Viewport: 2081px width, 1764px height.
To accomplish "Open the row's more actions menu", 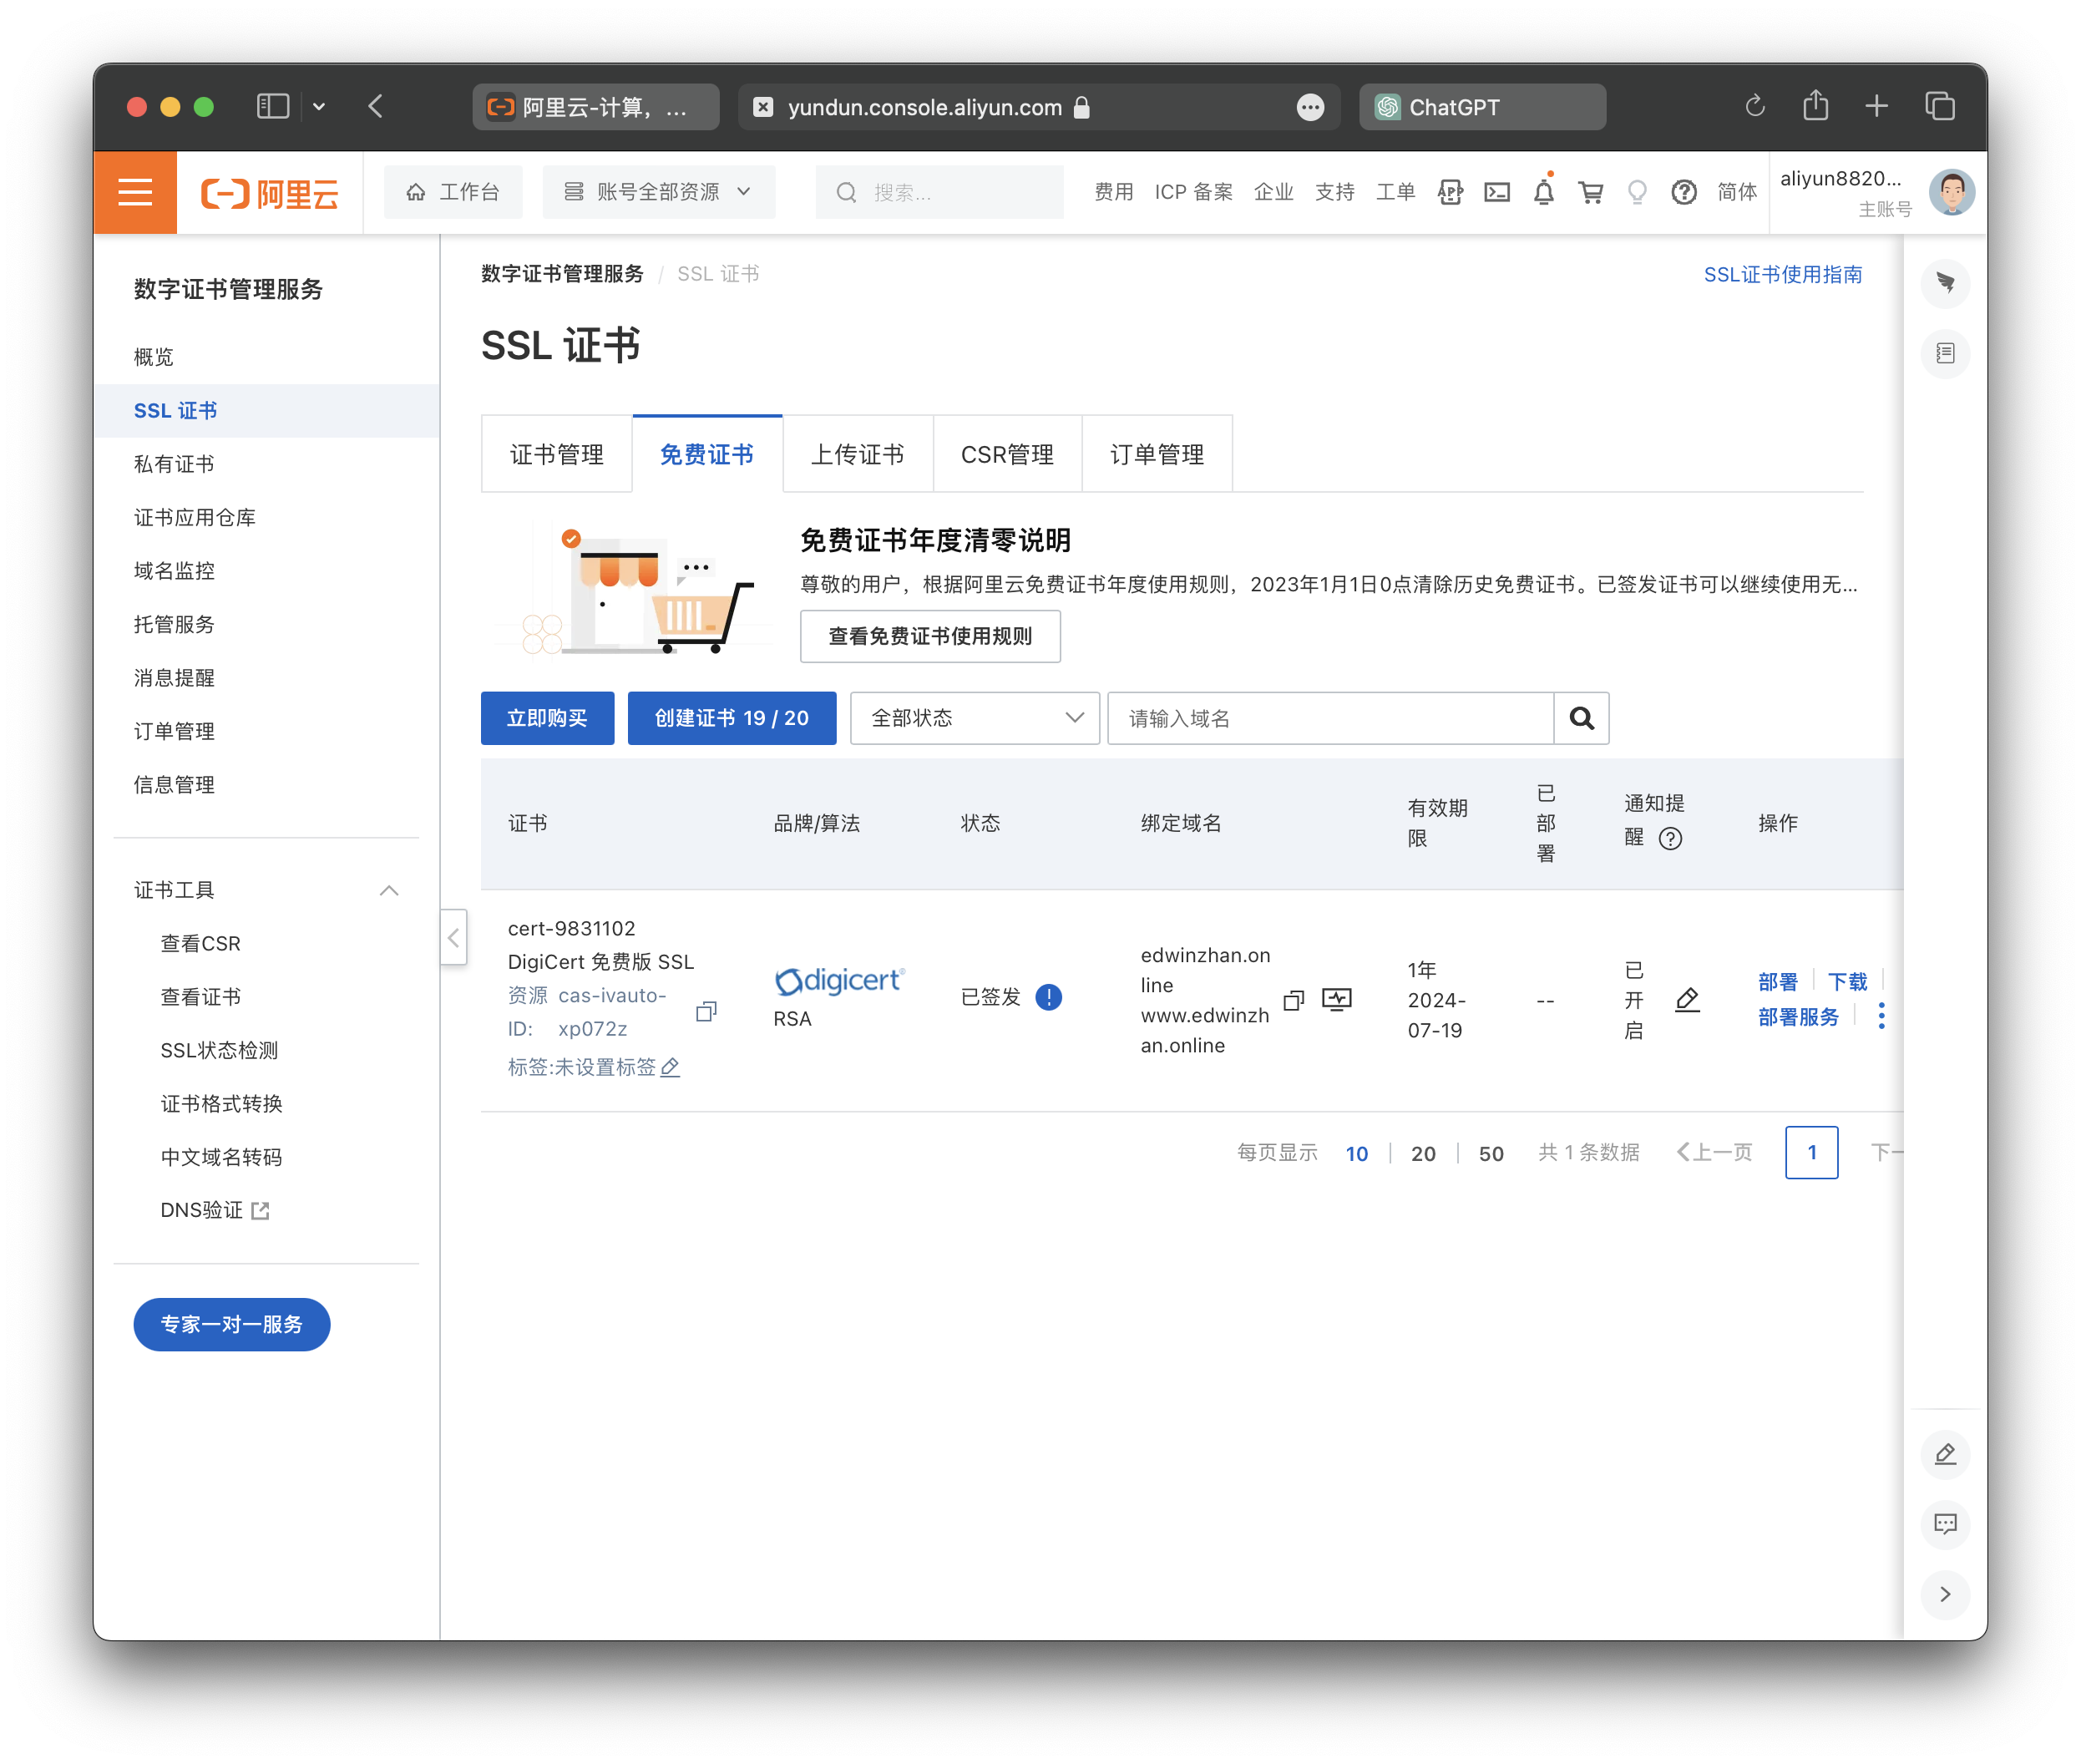I will click(1881, 1016).
